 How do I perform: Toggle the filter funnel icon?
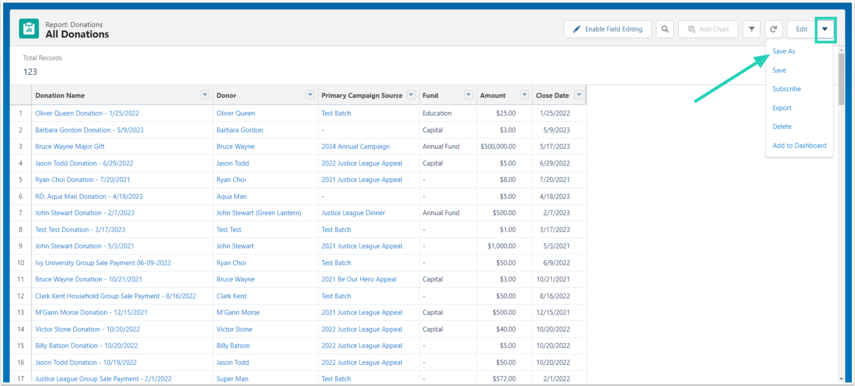[751, 29]
